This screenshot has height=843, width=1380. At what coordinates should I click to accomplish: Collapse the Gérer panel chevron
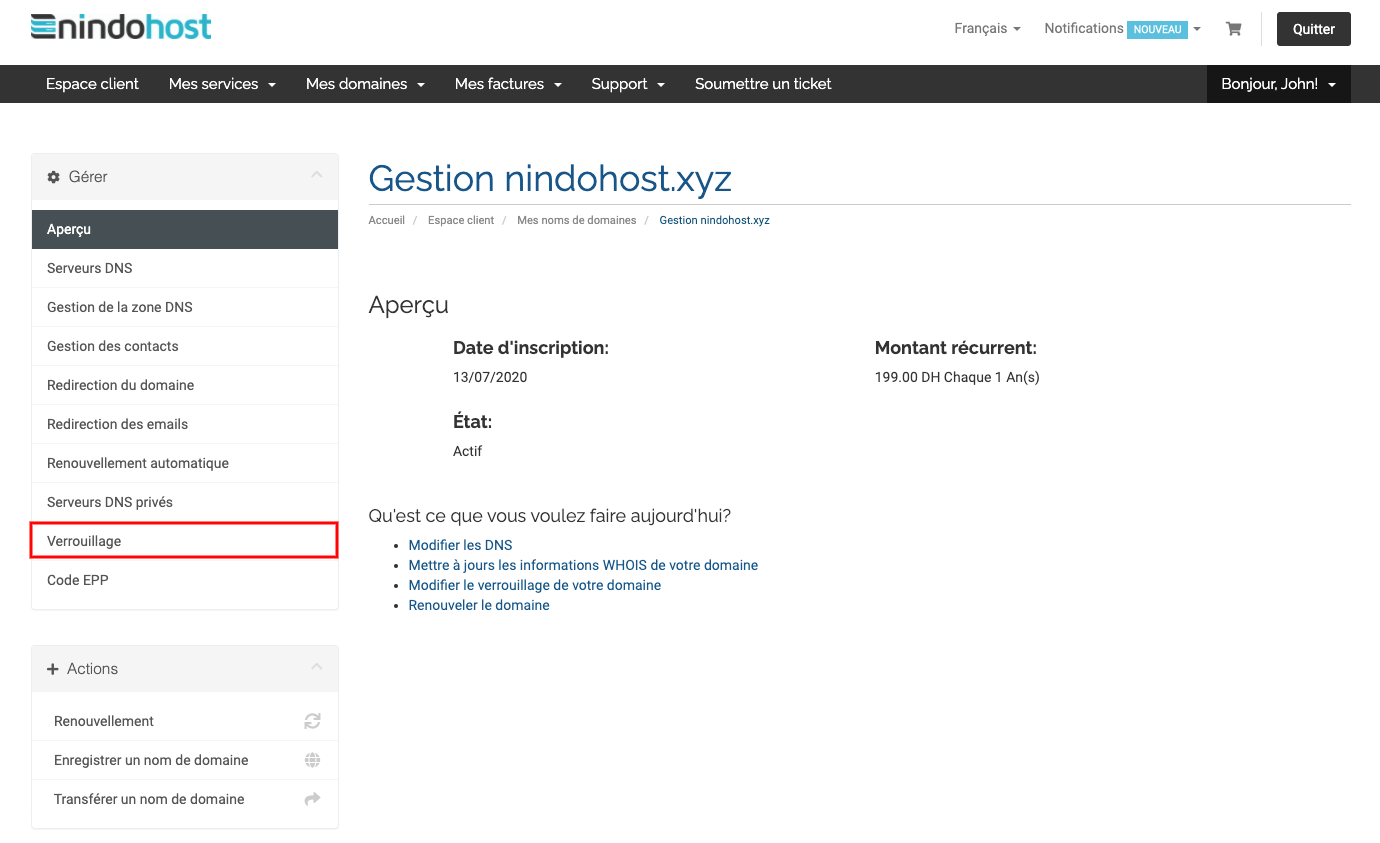(316, 176)
